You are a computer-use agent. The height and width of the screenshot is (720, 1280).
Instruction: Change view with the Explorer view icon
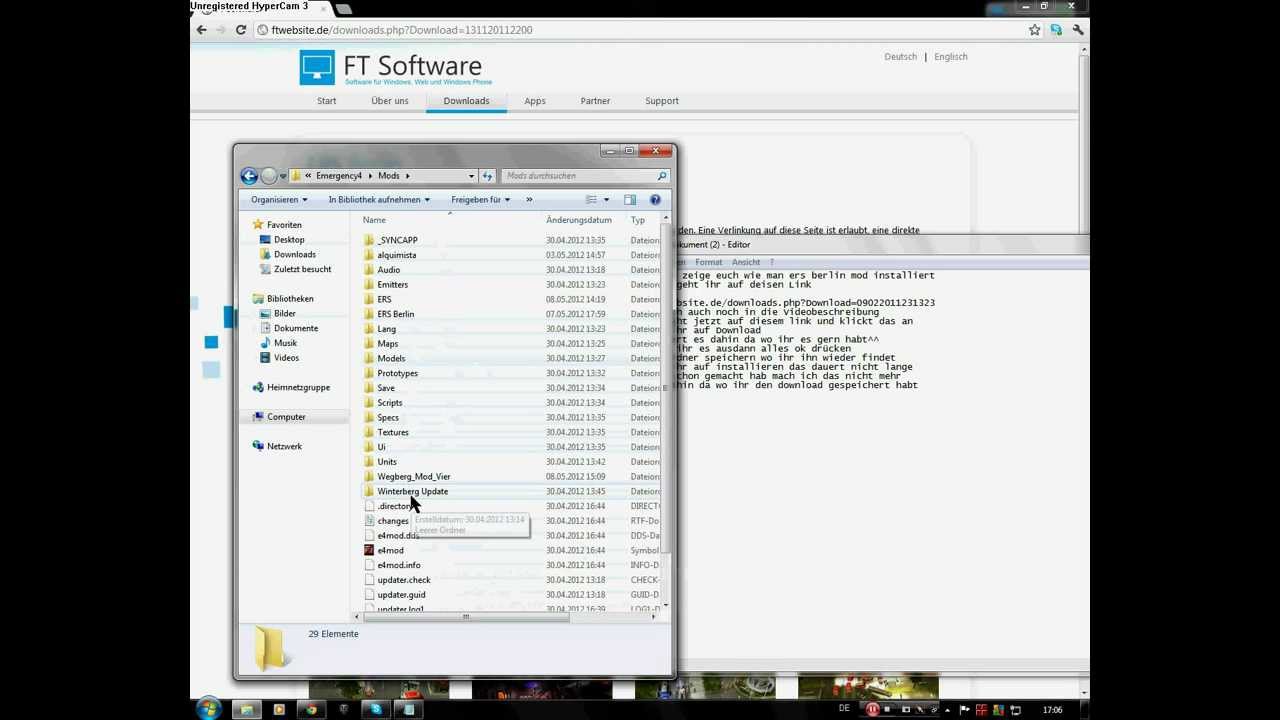coord(591,200)
